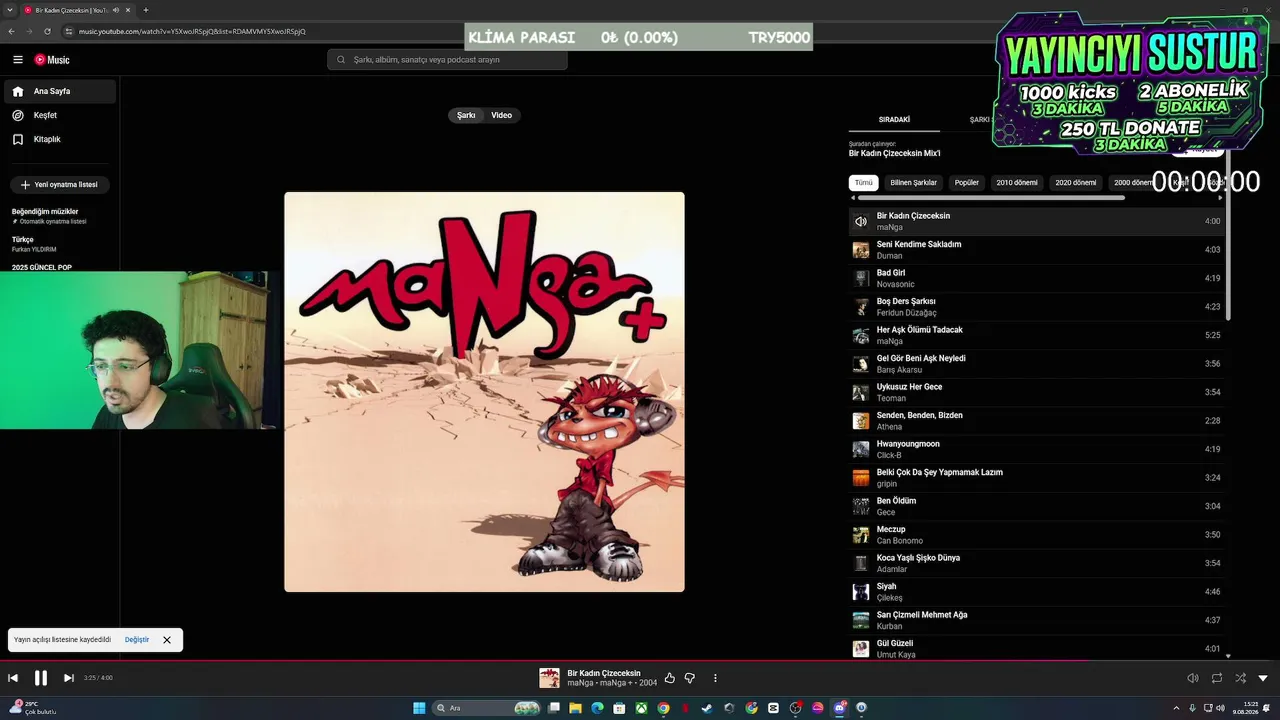The width and height of the screenshot is (1280, 720).
Task: Play Siyah by Çilekeş
Action: pyautogui.click(x=1036, y=592)
